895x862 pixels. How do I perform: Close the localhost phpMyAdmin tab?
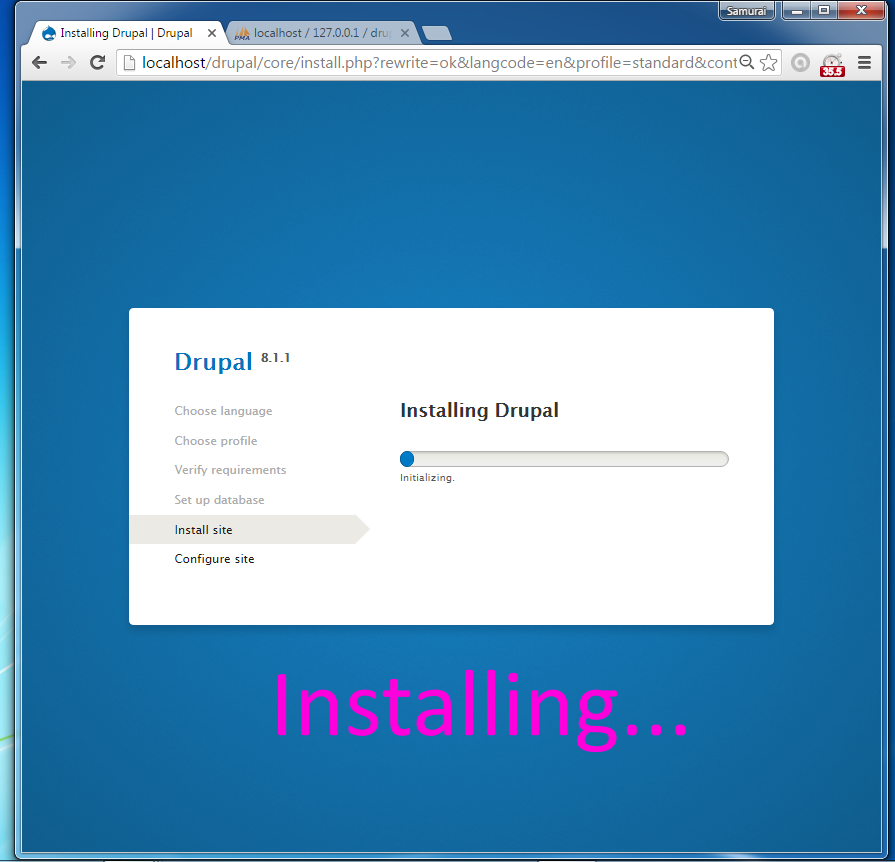405,33
